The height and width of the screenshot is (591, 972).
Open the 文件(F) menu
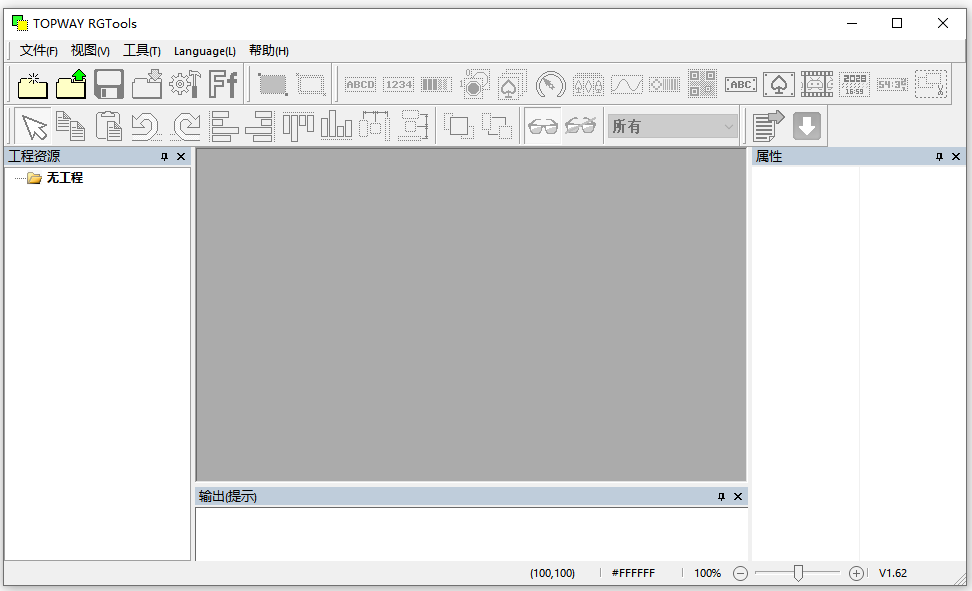pos(38,51)
